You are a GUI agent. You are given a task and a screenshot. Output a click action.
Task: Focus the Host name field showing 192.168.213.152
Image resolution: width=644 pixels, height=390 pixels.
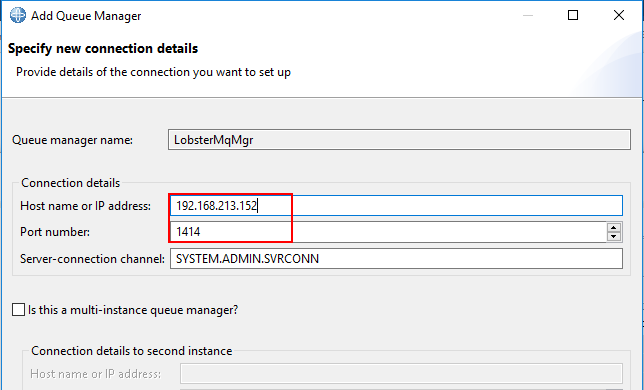point(396,206)
